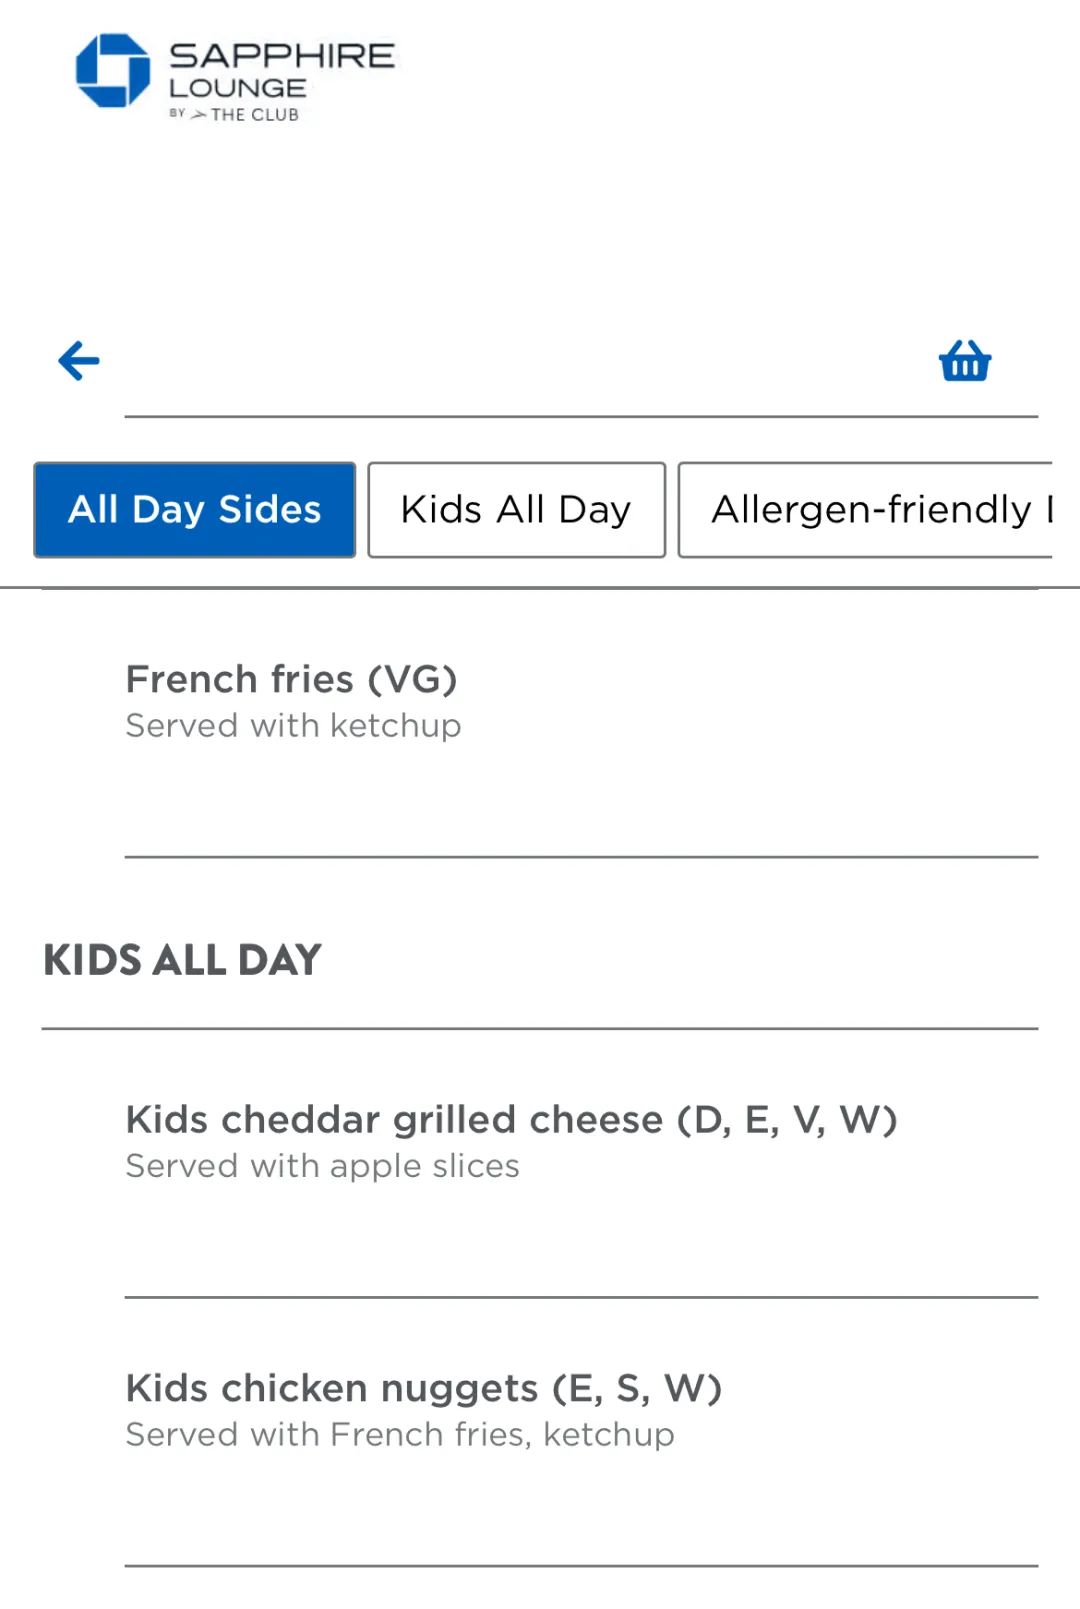Select the French fries menu item
This screenshot has height=1609, width=1080.
coord(240,680)
